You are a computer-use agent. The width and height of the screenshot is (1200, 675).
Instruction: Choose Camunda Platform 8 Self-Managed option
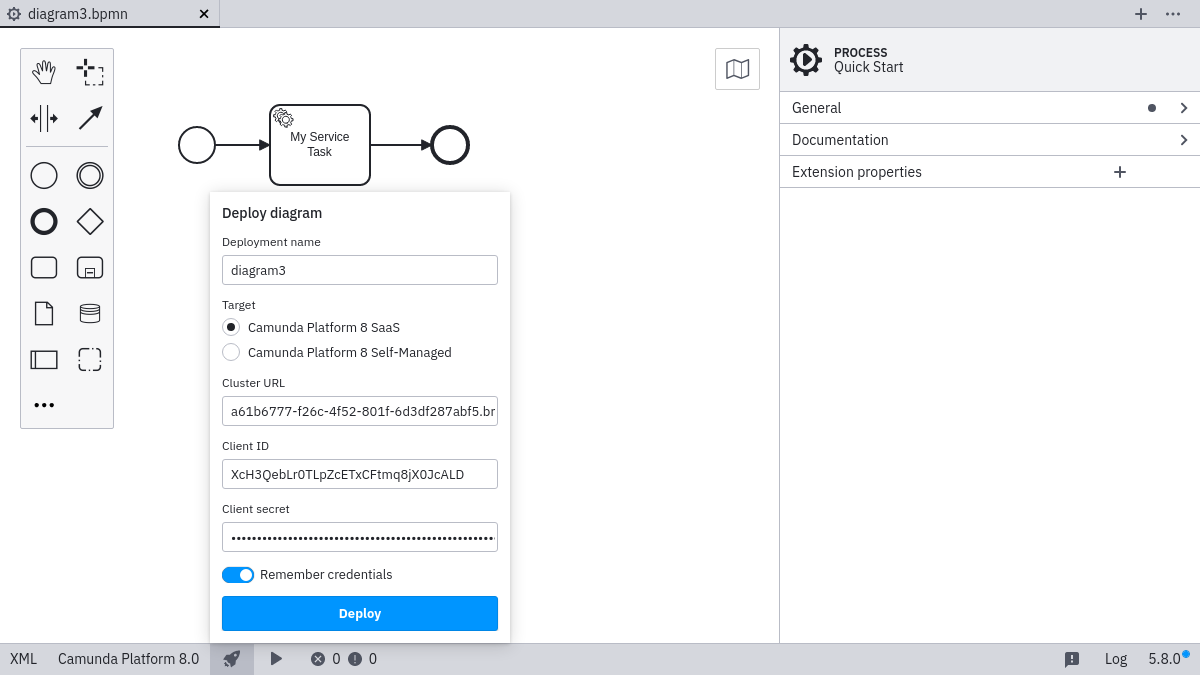[231, 352]
